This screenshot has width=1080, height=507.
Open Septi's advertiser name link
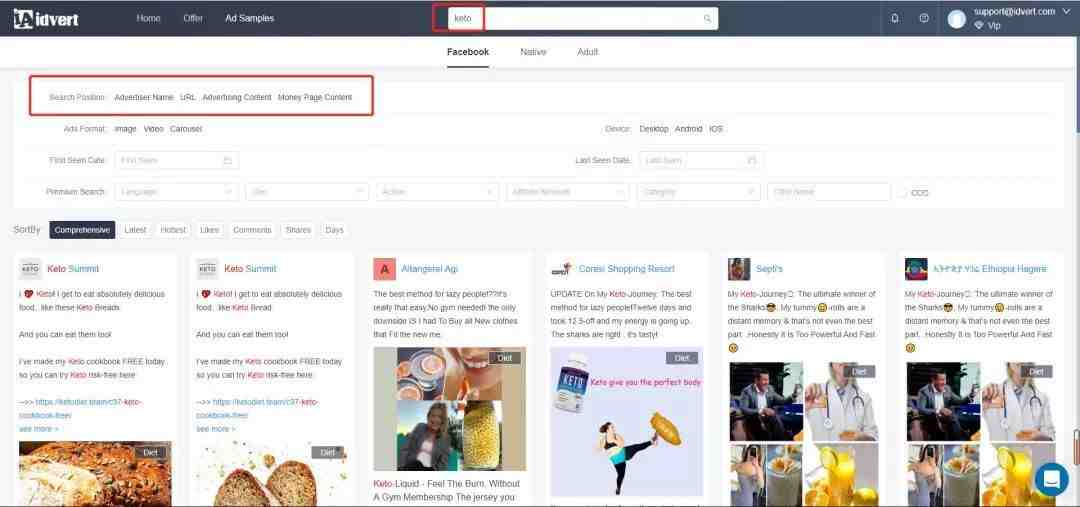click(769, 269)
